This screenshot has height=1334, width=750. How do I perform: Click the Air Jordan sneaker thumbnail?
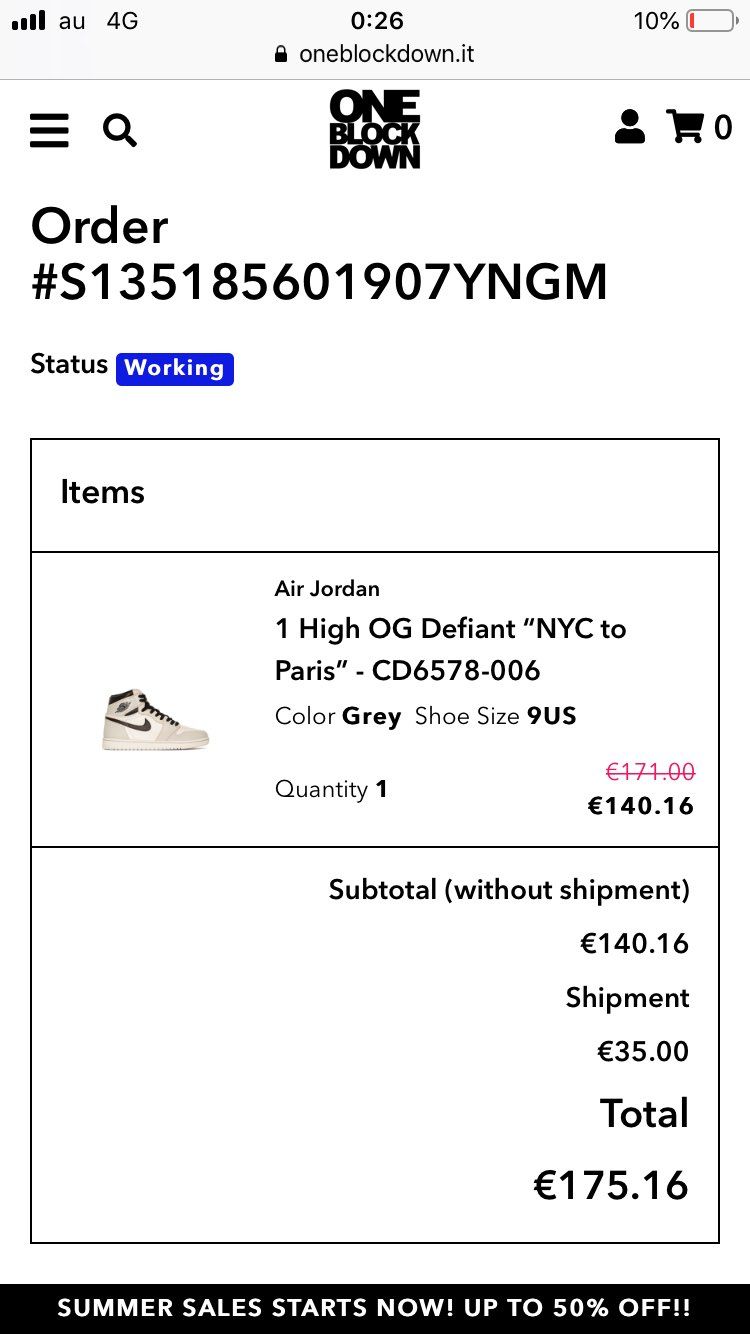click(x=155, y=718)
